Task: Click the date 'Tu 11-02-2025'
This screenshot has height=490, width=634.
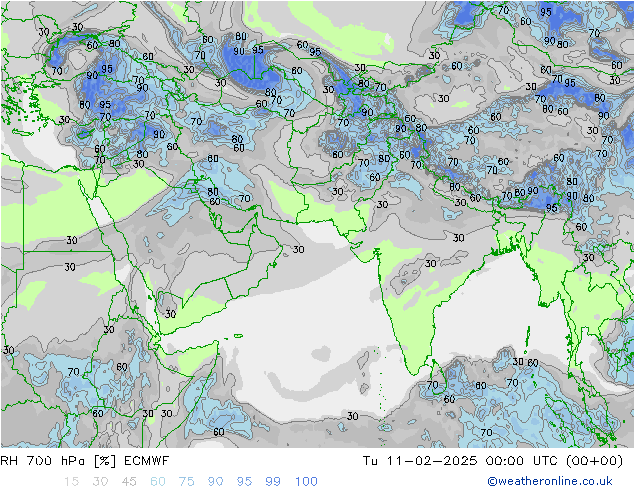Action: click(419, 461)
